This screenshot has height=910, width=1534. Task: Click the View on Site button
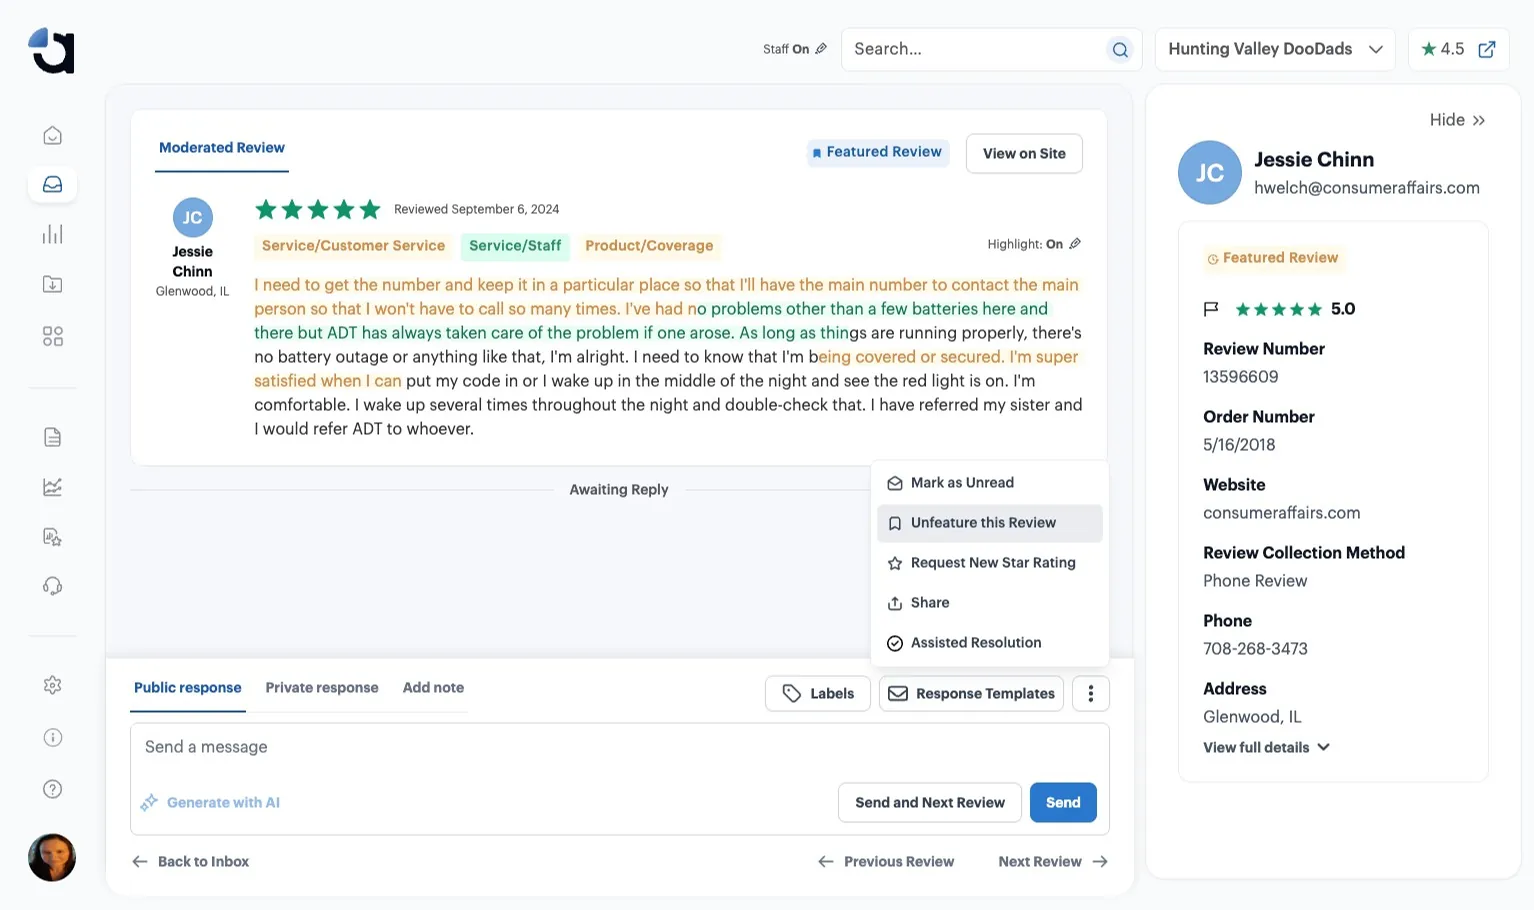[1024, 153]
